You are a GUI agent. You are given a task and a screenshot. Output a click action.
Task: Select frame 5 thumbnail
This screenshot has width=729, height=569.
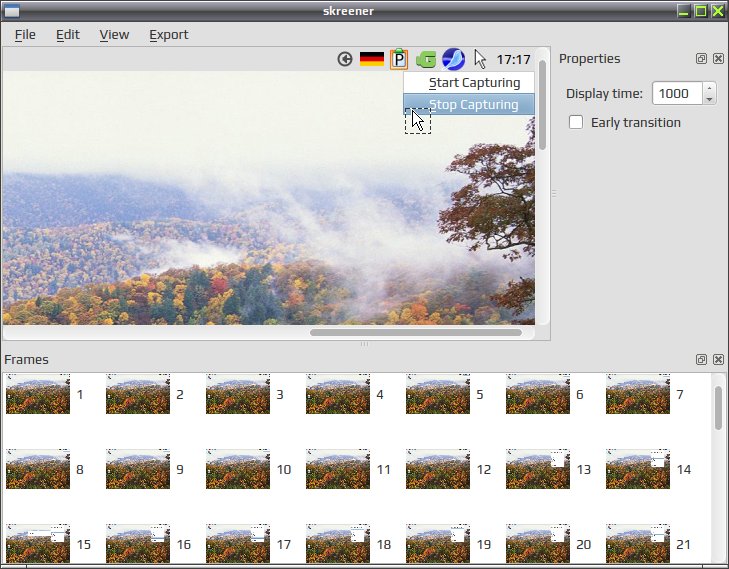(437, 394)
